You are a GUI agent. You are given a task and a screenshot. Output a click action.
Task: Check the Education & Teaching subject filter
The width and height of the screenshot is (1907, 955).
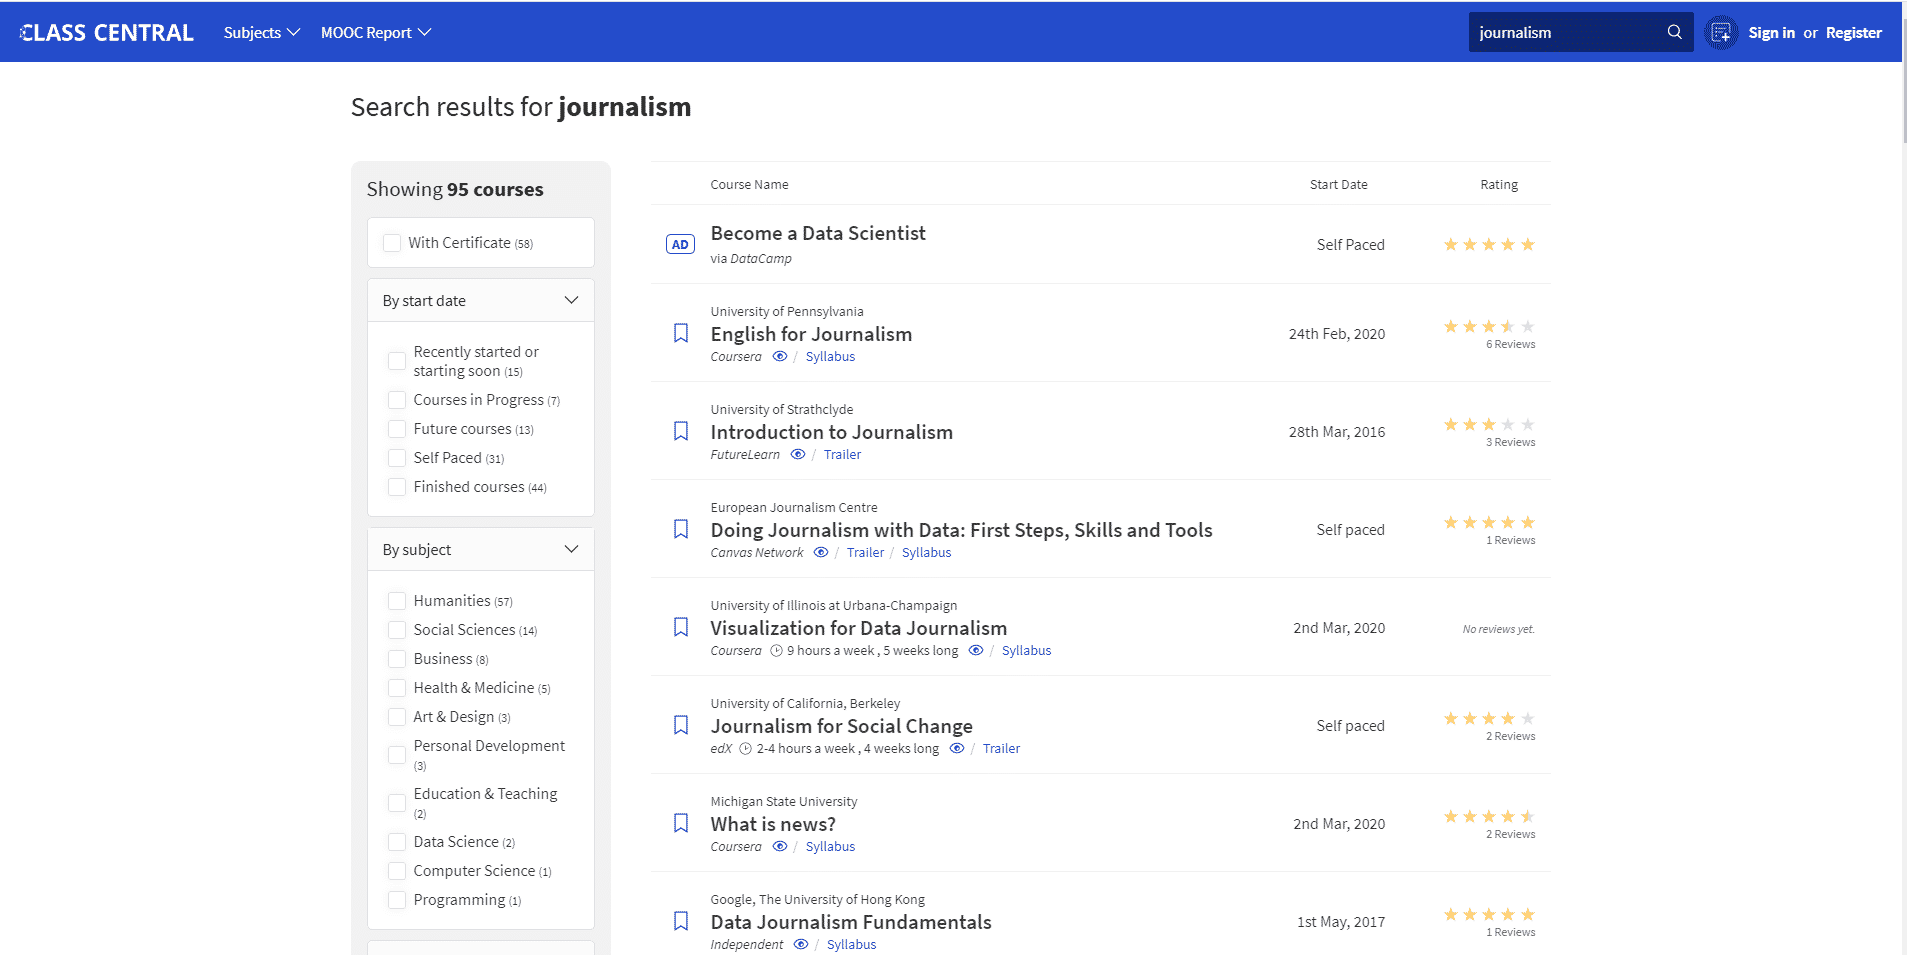click(397, 803)
